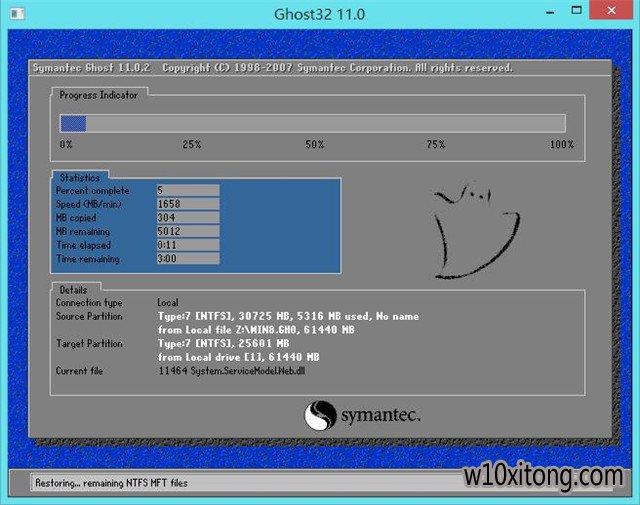Click the 'Percent complete' label
Viewport: 640px width, 505px height.
coord(93,191)
